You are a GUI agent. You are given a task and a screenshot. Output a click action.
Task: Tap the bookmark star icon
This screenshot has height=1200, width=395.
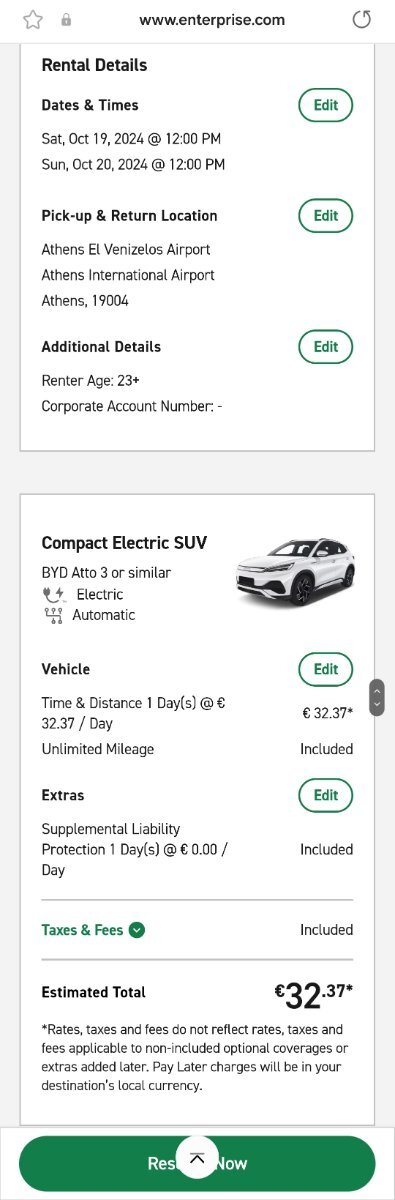33,19
